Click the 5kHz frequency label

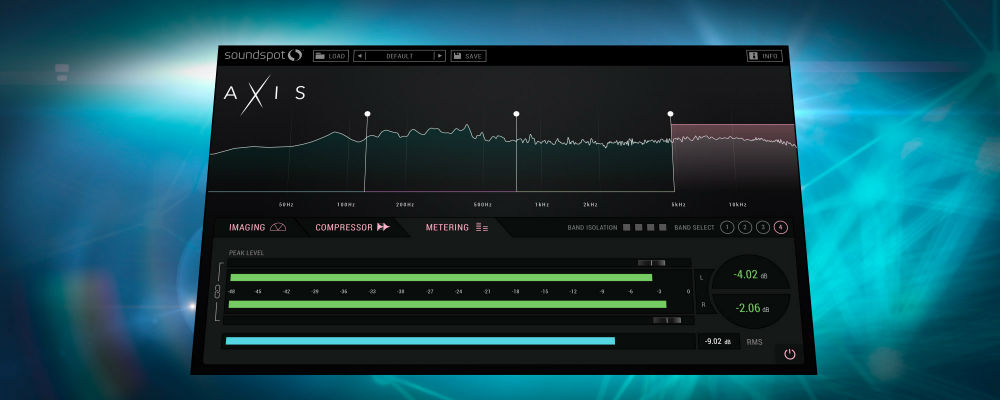coord(678,205)
